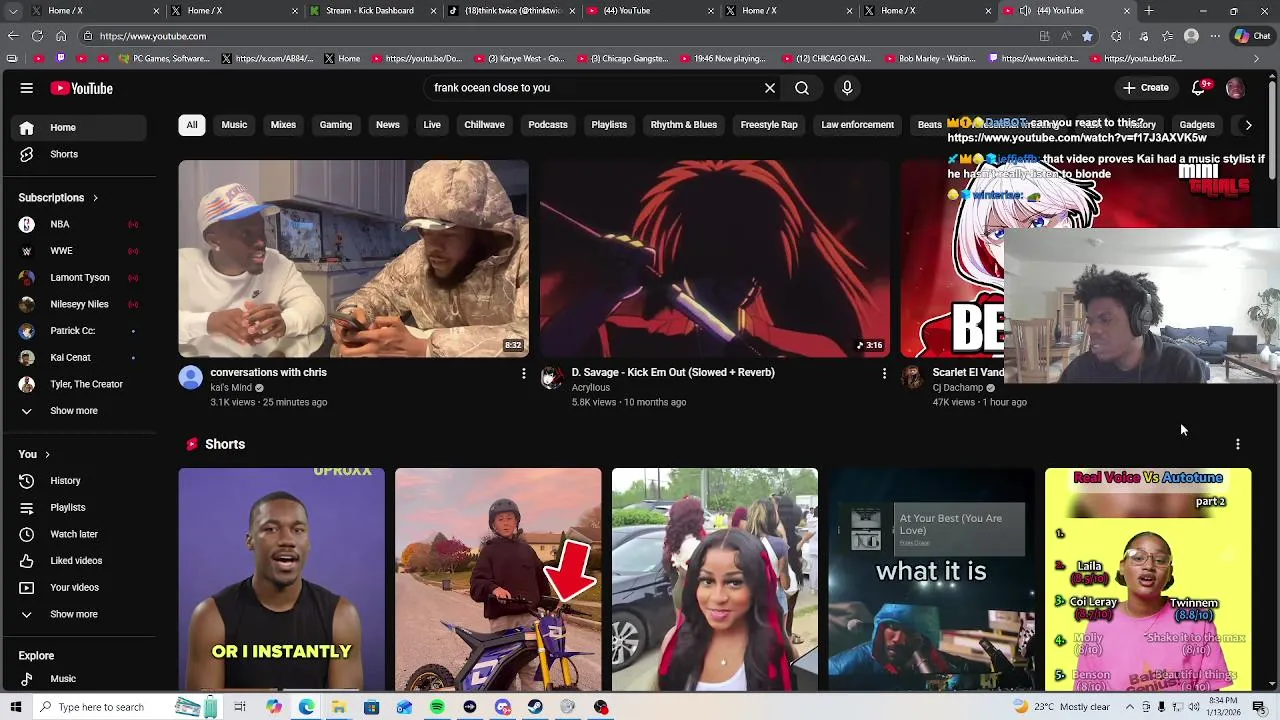Open Real Voice Vs Autotune short
The image size is (1280, 720).
coord(1148,580)
